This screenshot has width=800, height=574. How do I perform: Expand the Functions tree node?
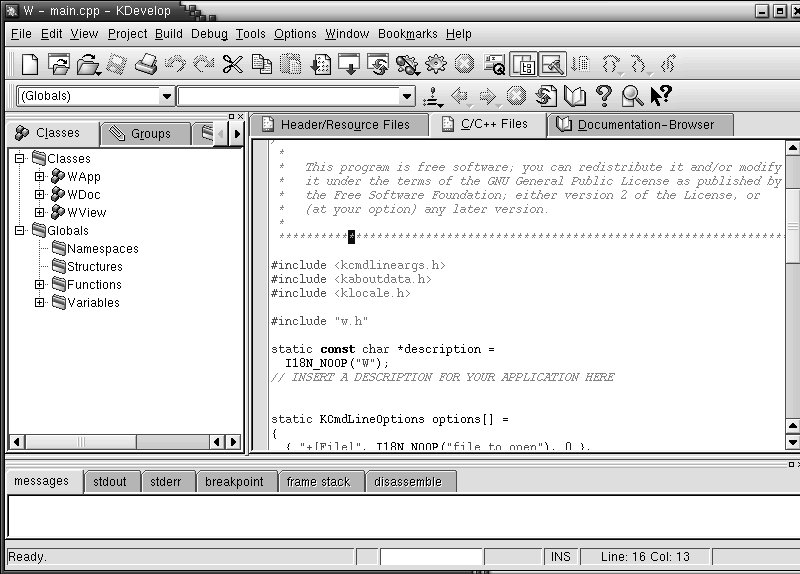click(x=40, y=285)
